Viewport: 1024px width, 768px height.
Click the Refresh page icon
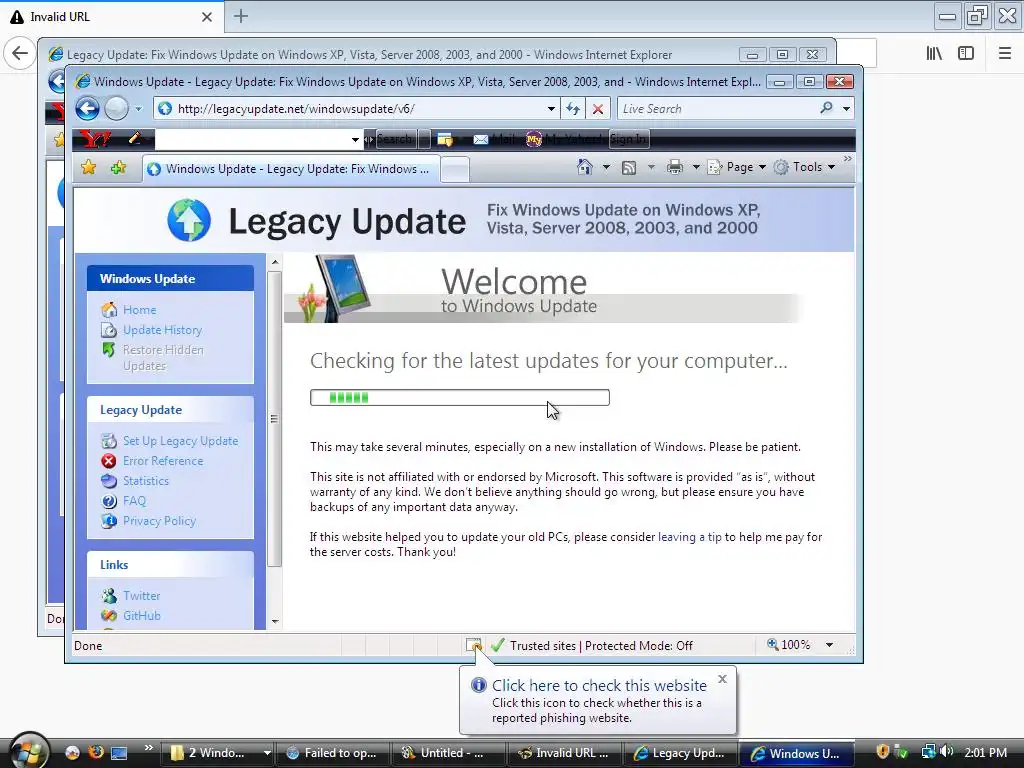click(x=573, y=109)
